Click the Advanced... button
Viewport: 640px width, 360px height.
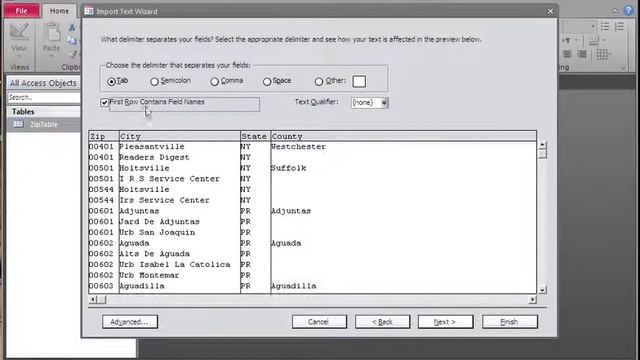[130, 322]
